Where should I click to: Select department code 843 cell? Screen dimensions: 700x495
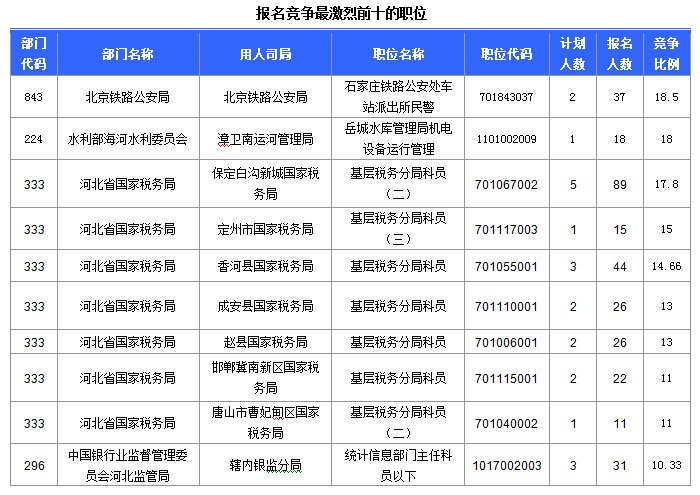[x=33, y=97]
